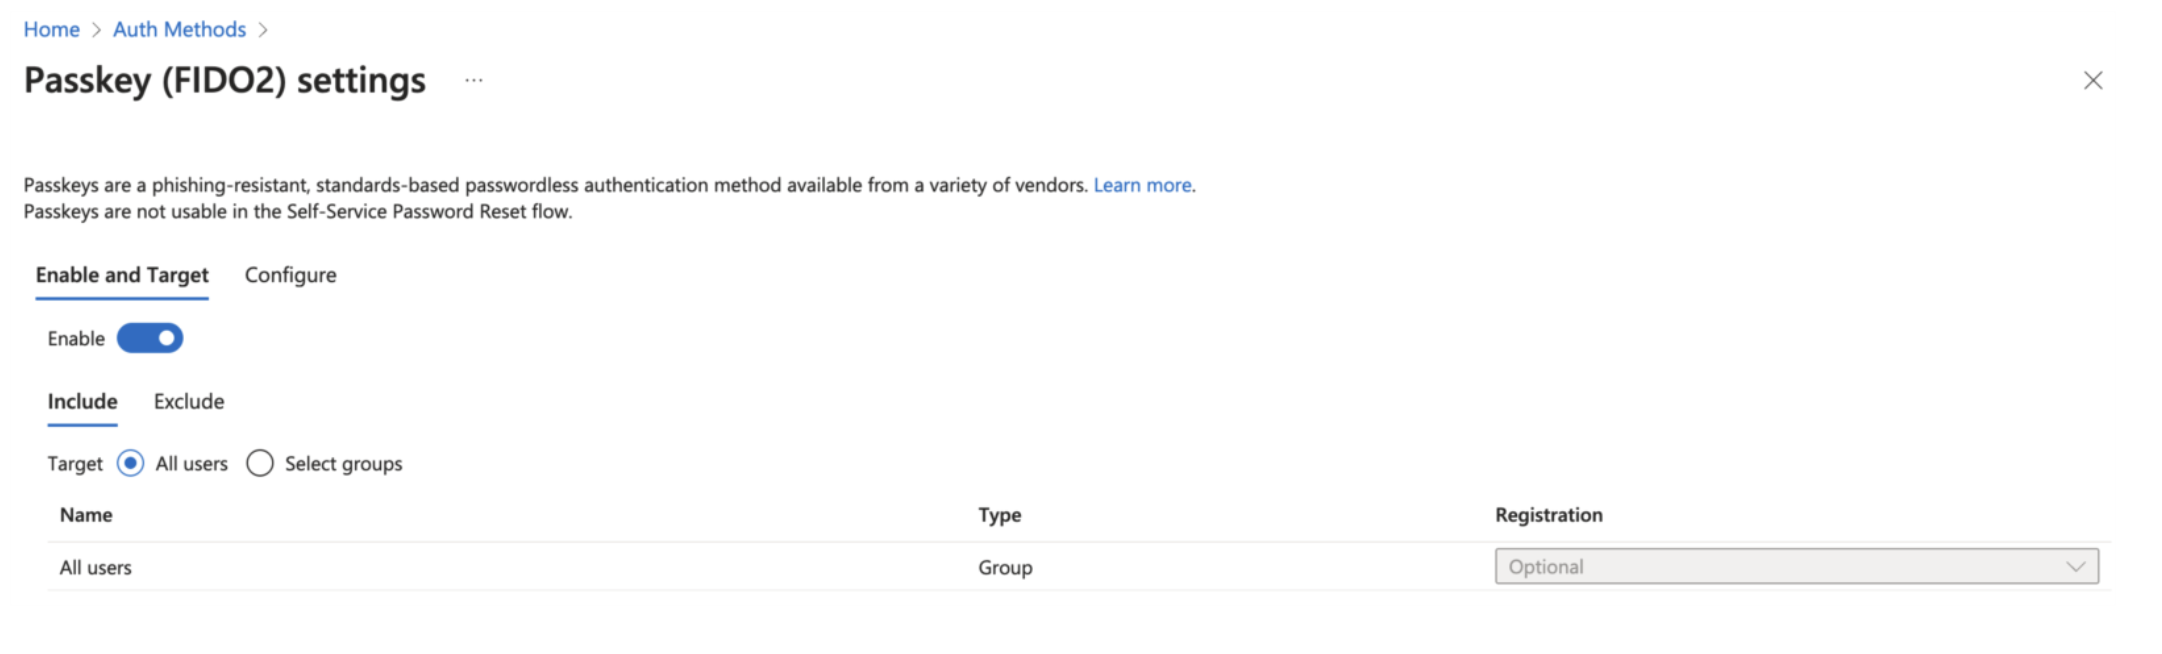The image size is (2162, 654).
Task: Enable passkey authentication with the Enable switch
Action: coord(150,338)
